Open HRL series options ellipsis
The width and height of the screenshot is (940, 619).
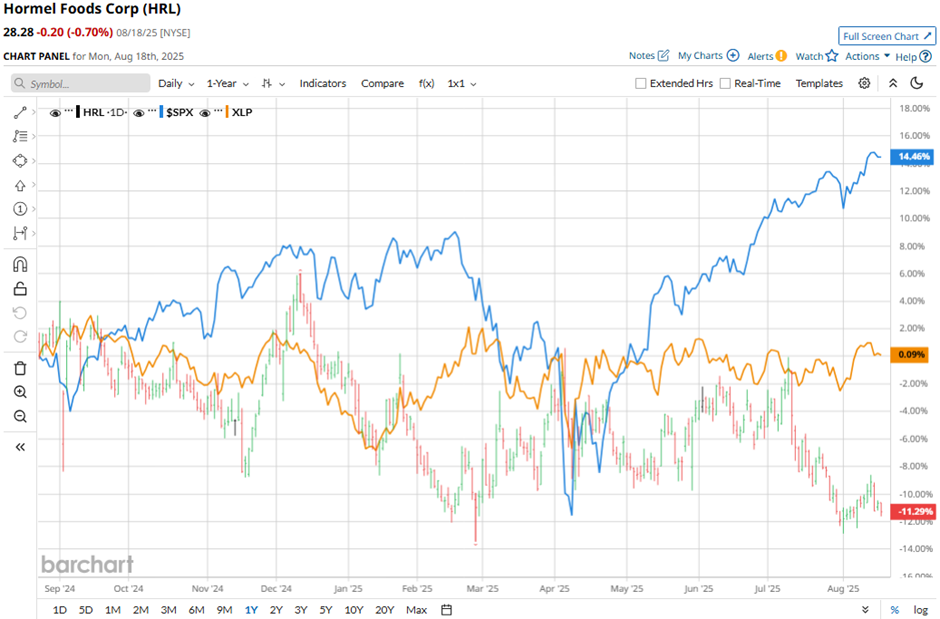[68, 111]
